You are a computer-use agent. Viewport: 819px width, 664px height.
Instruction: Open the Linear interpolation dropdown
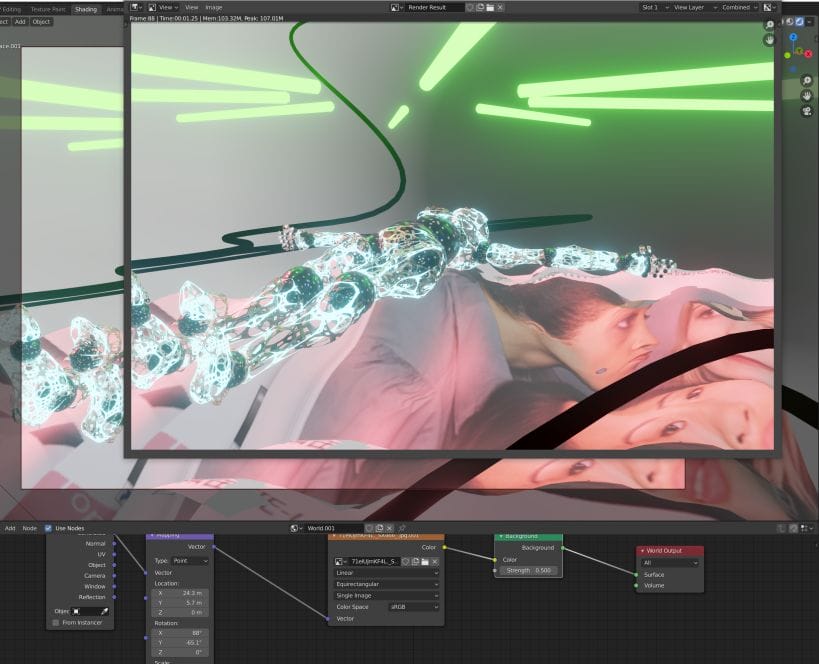386,573
